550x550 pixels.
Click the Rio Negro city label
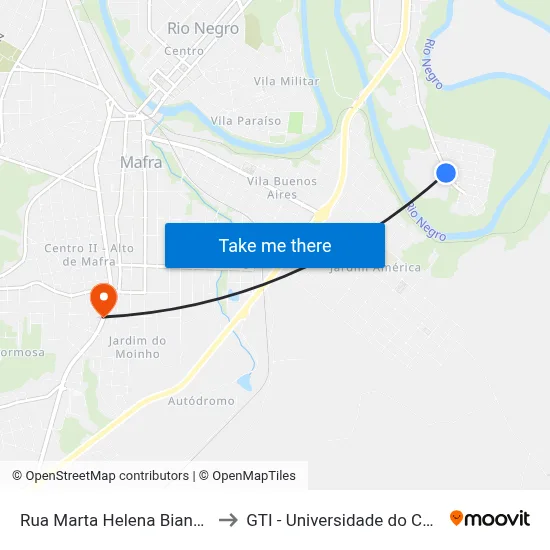[203, 29]
